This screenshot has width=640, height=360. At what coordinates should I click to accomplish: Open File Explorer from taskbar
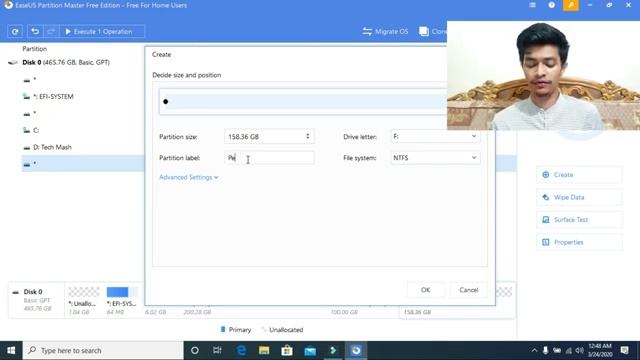pos(264,351)
